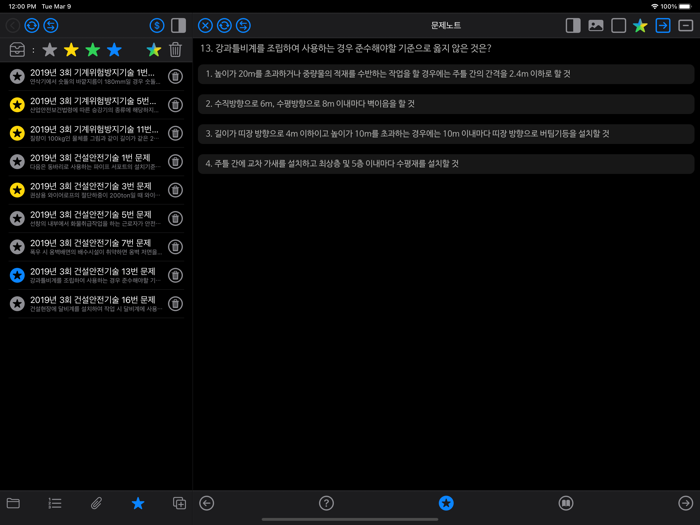This screenshot has width=700, height=525.
Task: Toggle the yellow star filter
Action: tap(71, 50)
